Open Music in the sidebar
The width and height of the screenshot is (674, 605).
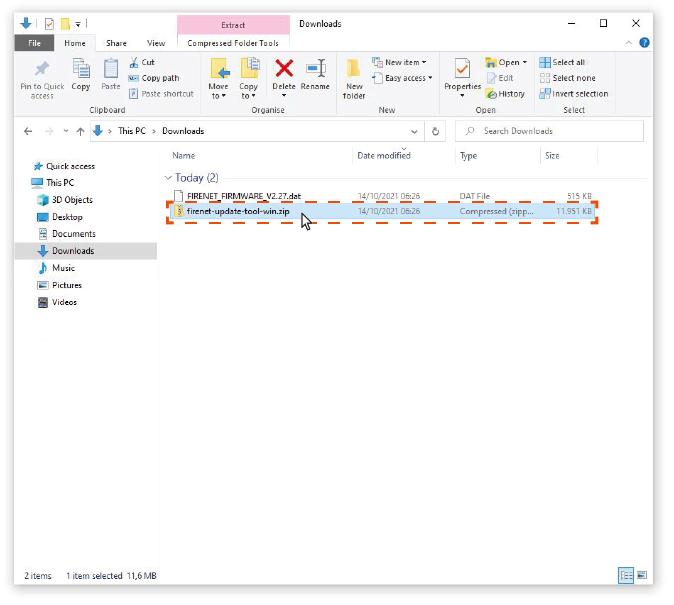coord(63,268)
